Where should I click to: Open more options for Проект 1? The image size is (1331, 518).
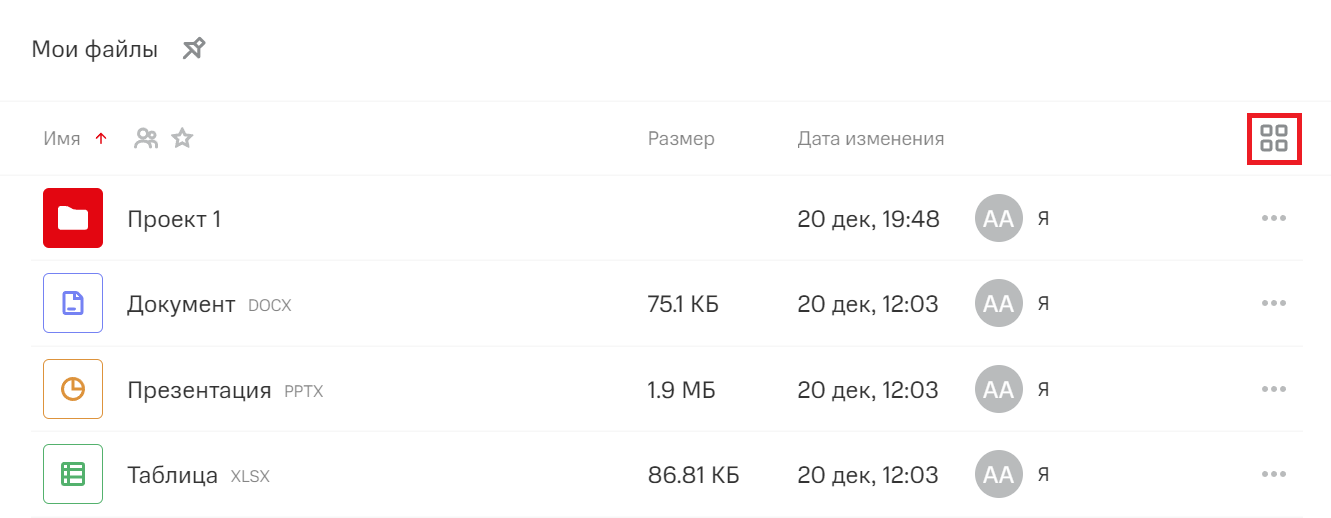(x=1273, y=218)
